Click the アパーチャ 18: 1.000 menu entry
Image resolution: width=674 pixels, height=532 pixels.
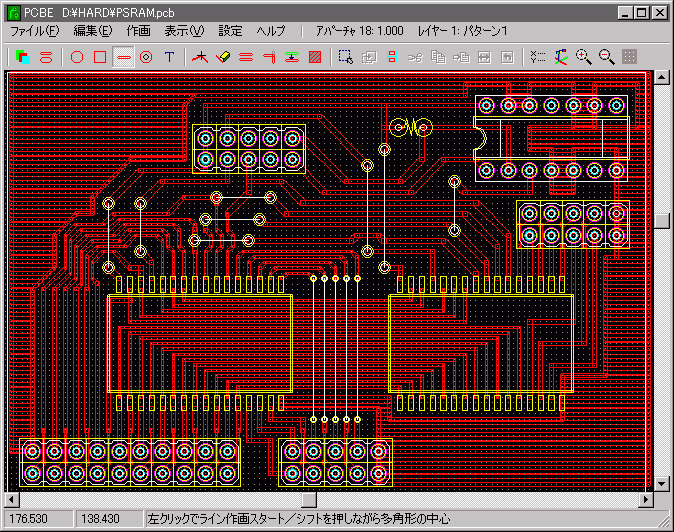(x=360, y=31)
